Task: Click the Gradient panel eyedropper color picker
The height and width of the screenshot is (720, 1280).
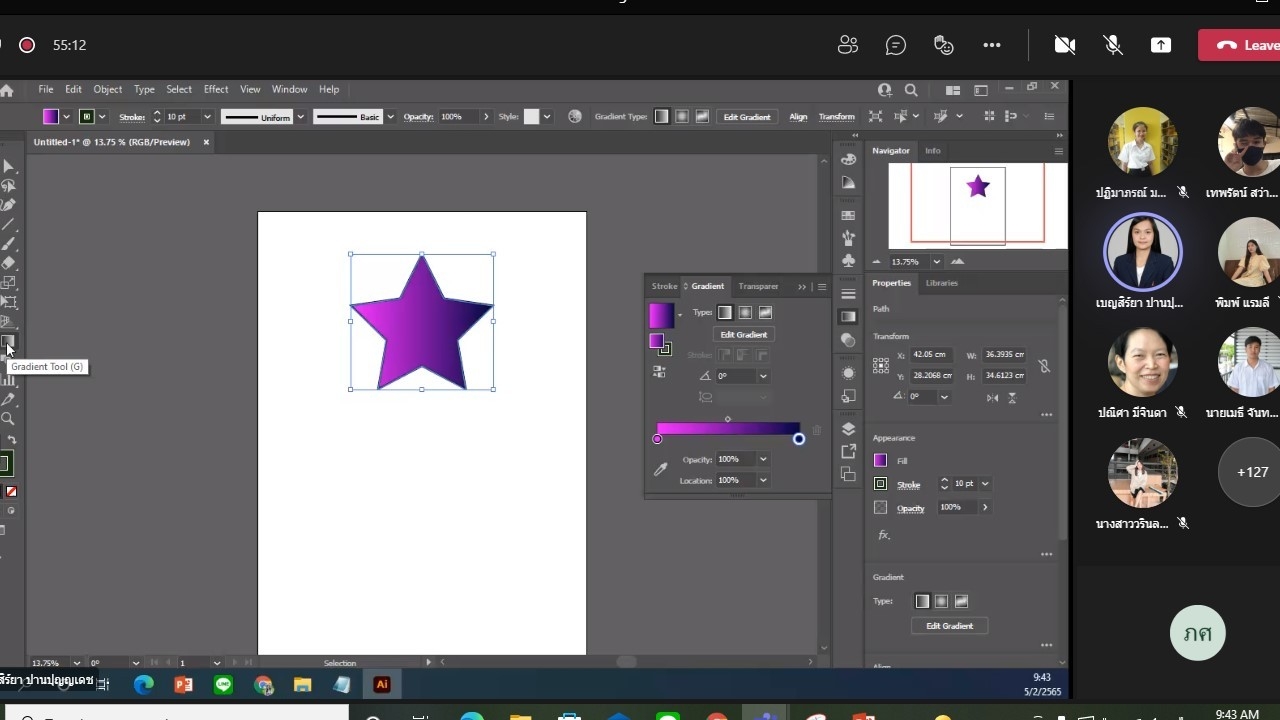Action: [x=660, y=469]
